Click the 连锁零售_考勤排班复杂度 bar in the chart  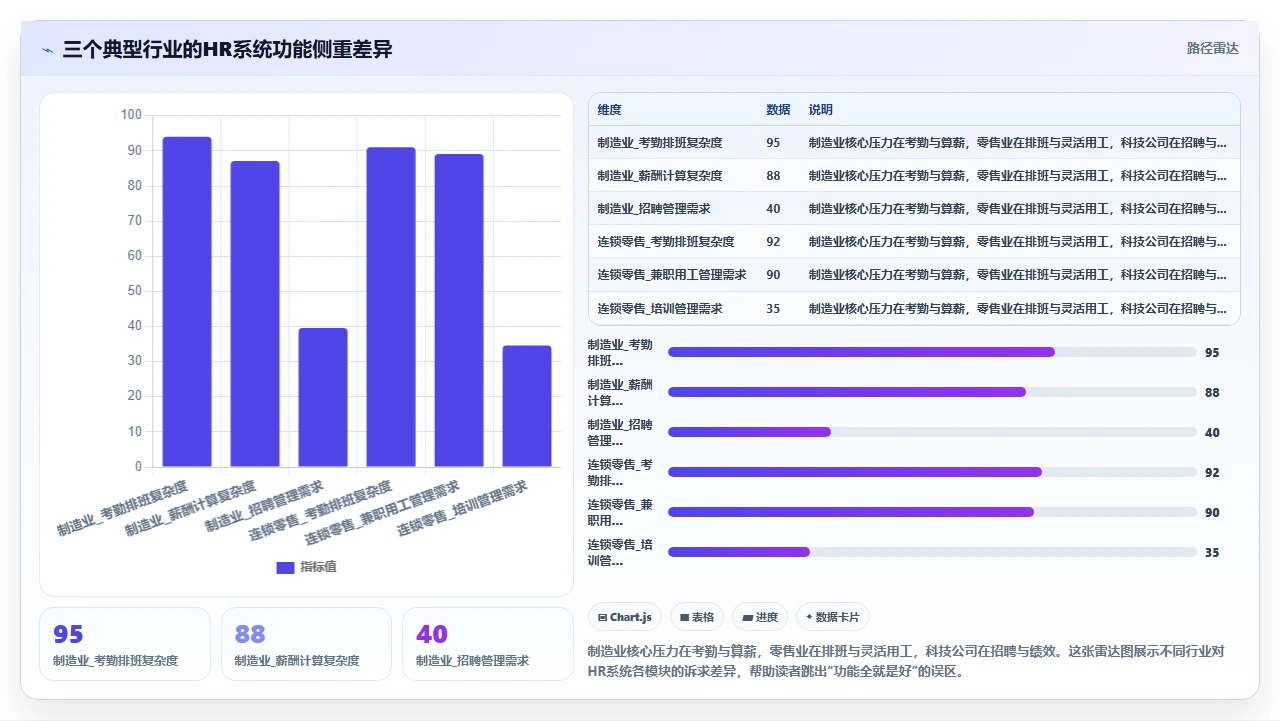coord(391,307)
